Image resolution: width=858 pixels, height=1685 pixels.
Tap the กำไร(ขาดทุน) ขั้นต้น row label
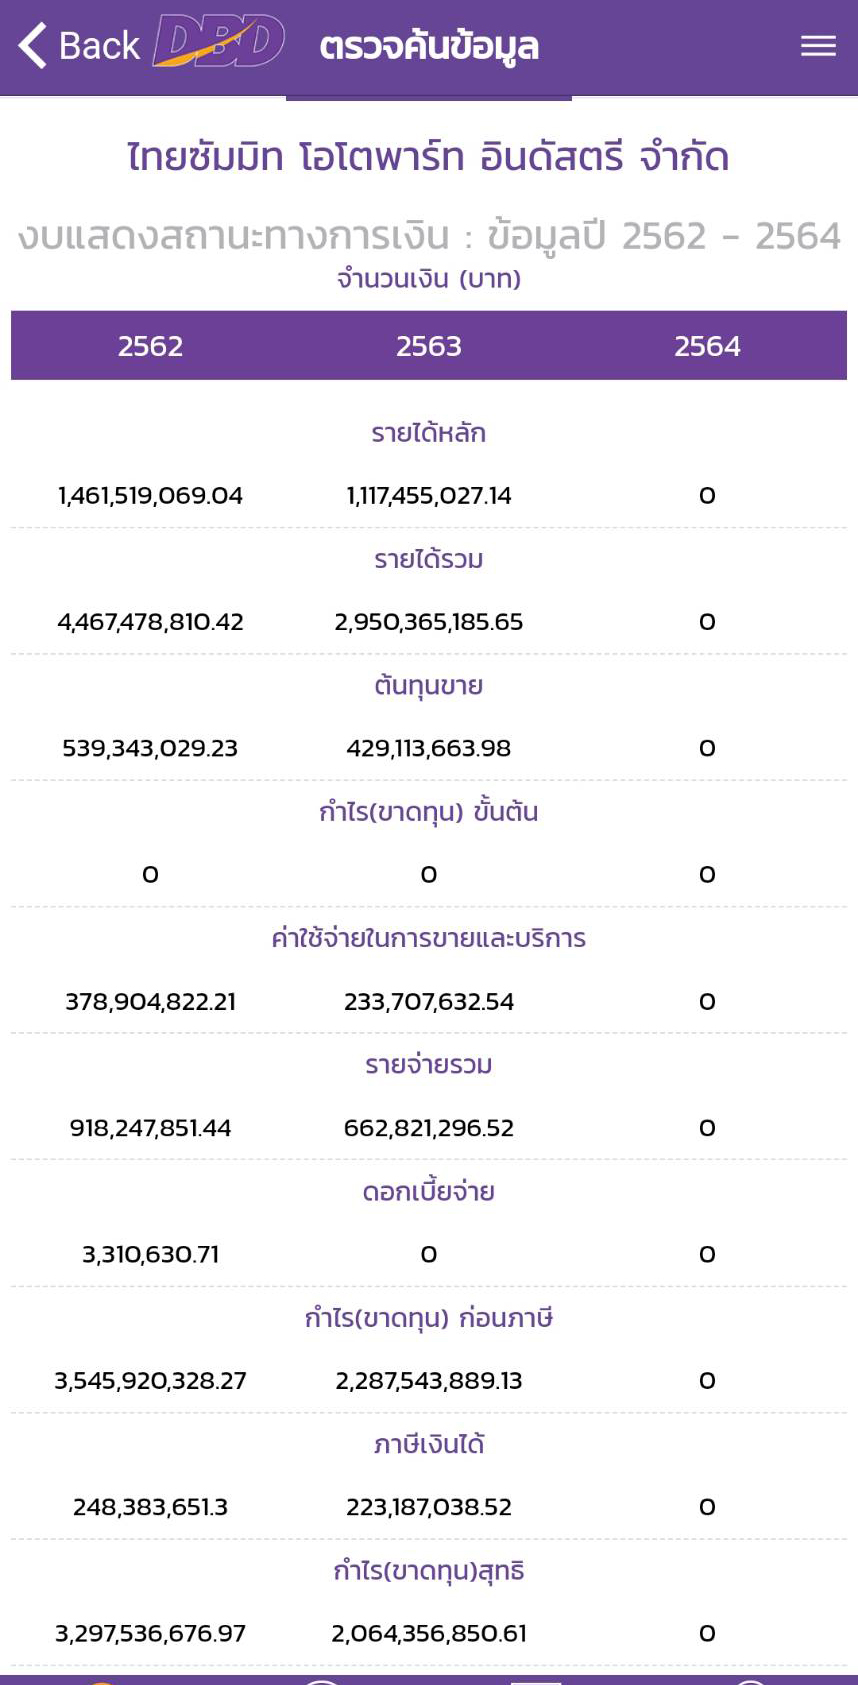429,812
